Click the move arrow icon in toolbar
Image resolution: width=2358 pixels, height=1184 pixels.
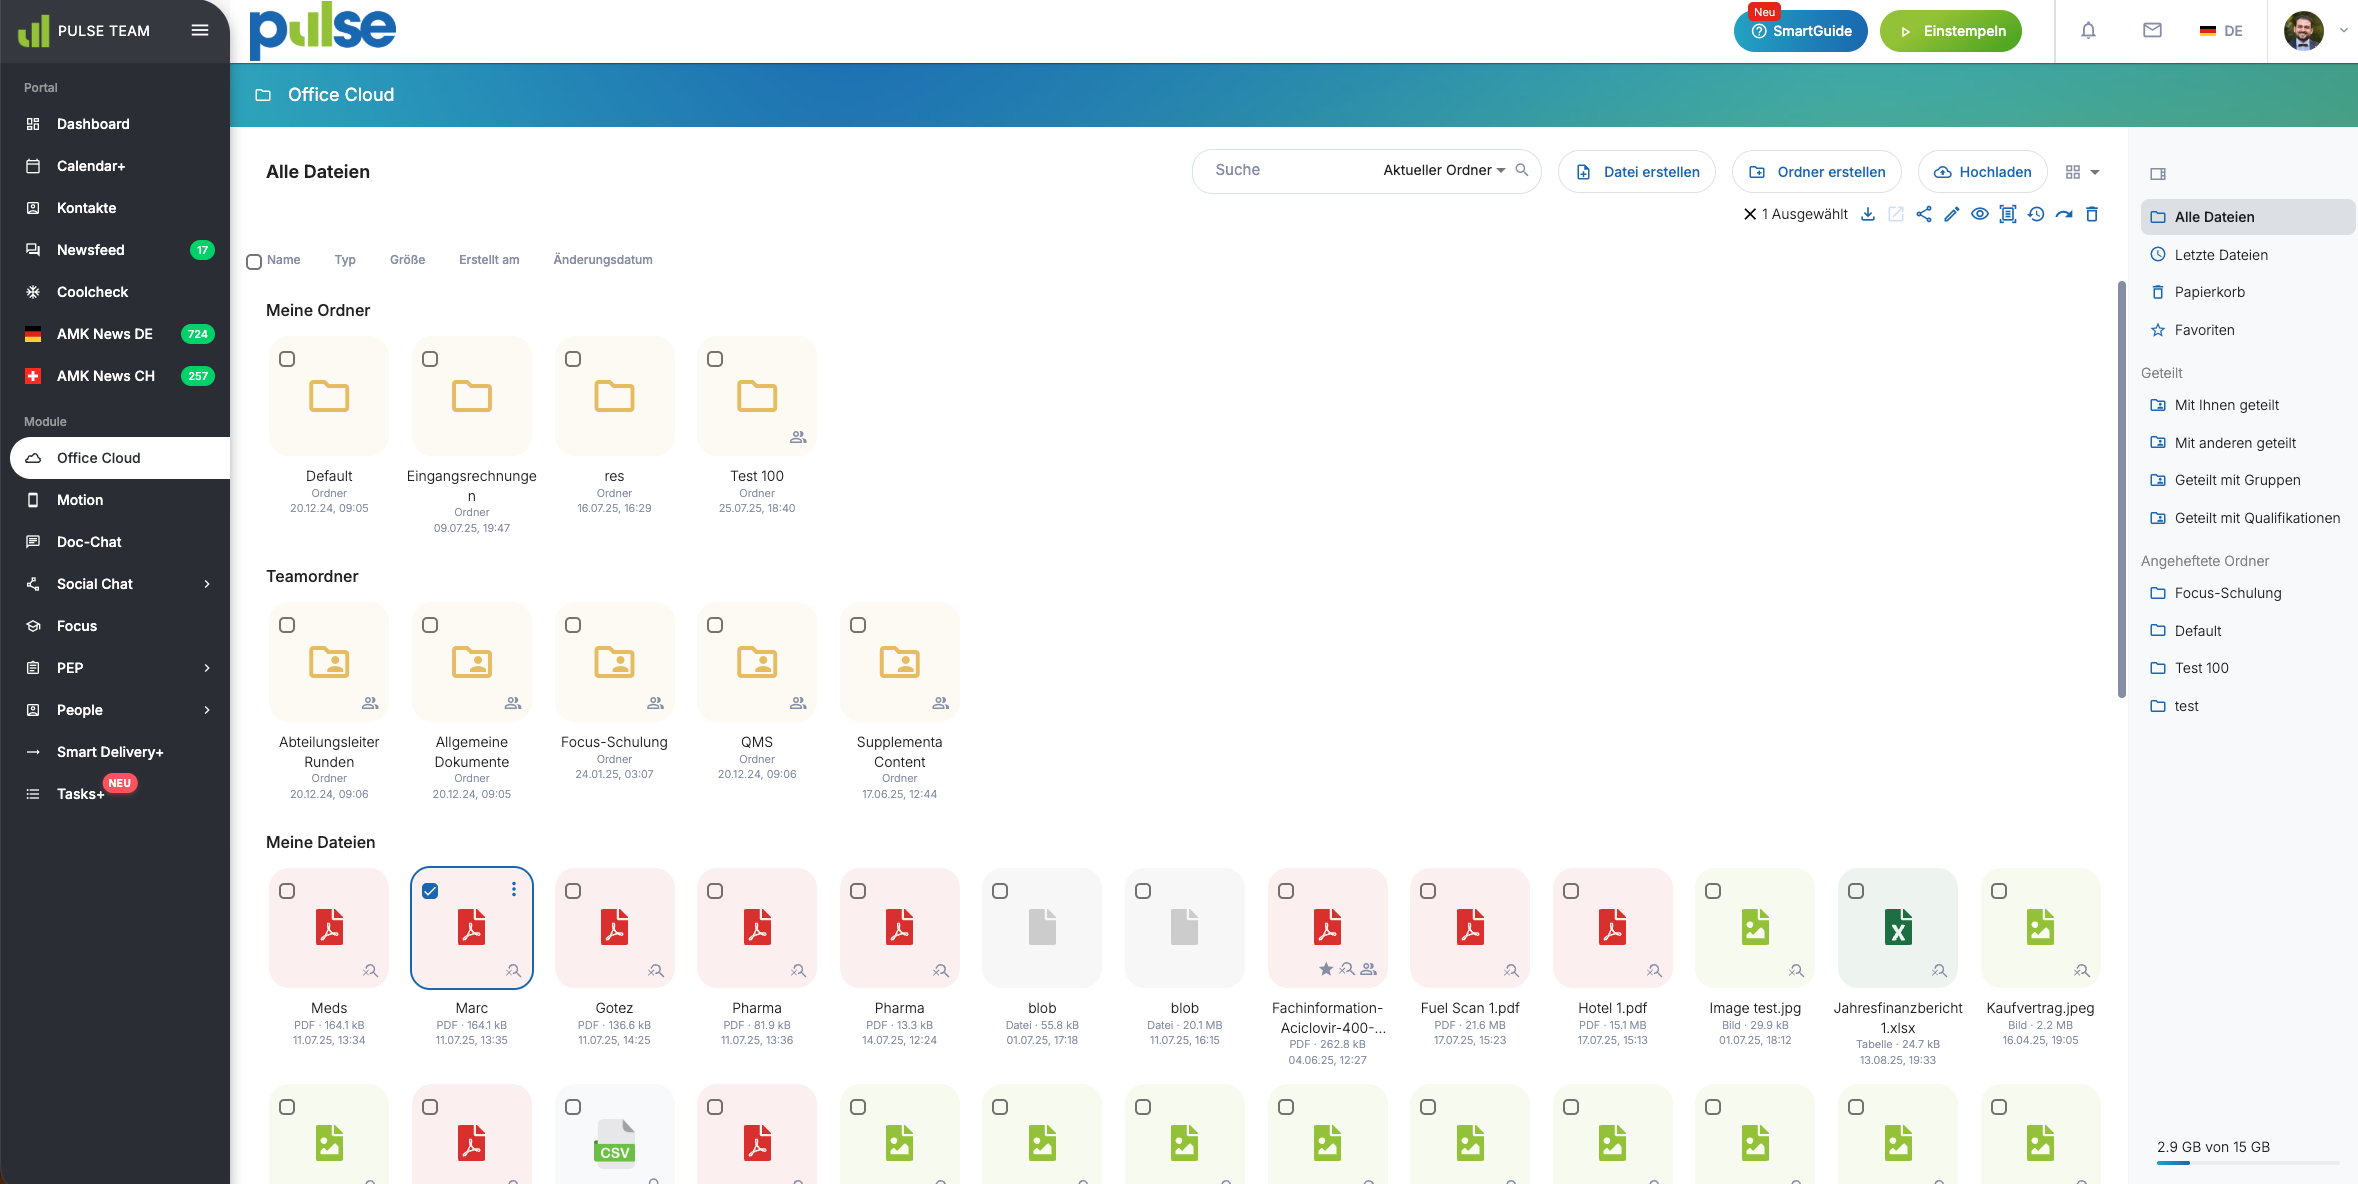pos(2064,214)
